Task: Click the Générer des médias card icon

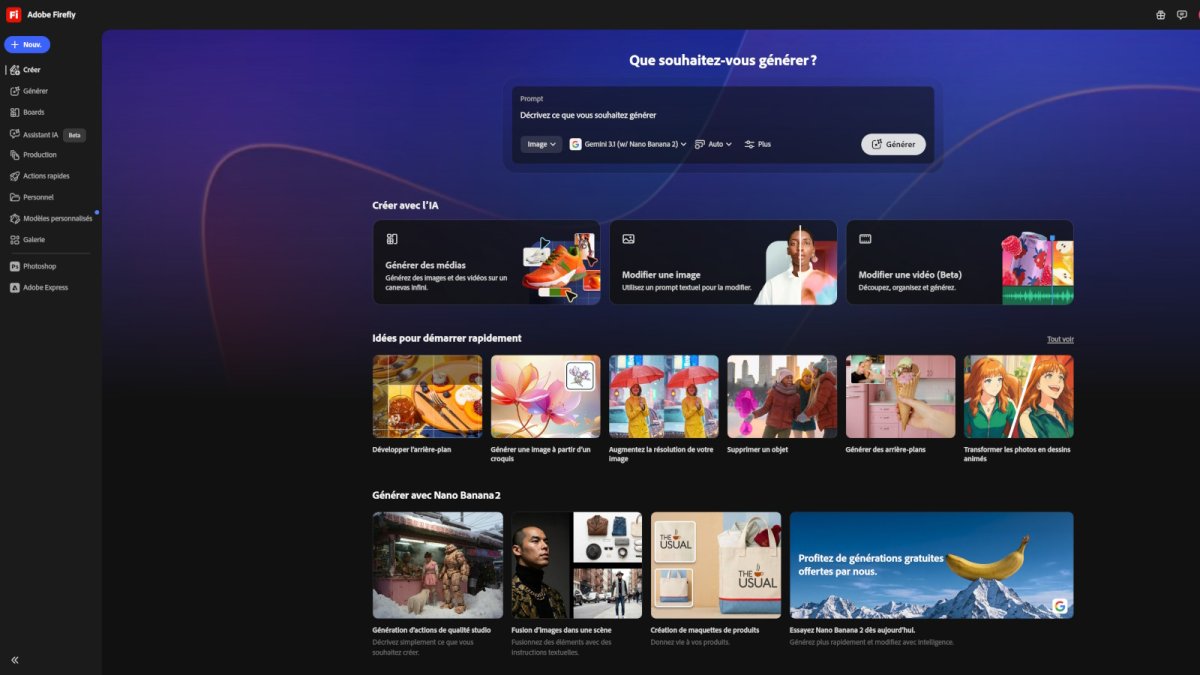Action: click(x=392, y=239)
